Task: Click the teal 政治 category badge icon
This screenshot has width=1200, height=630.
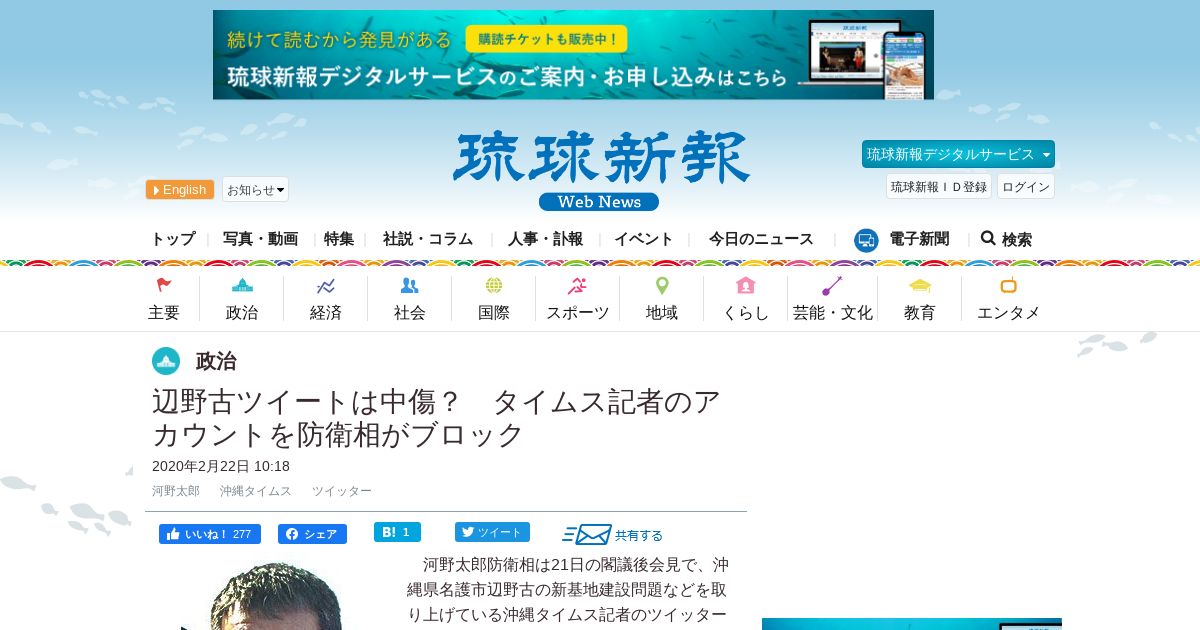Action: point(166,361)
